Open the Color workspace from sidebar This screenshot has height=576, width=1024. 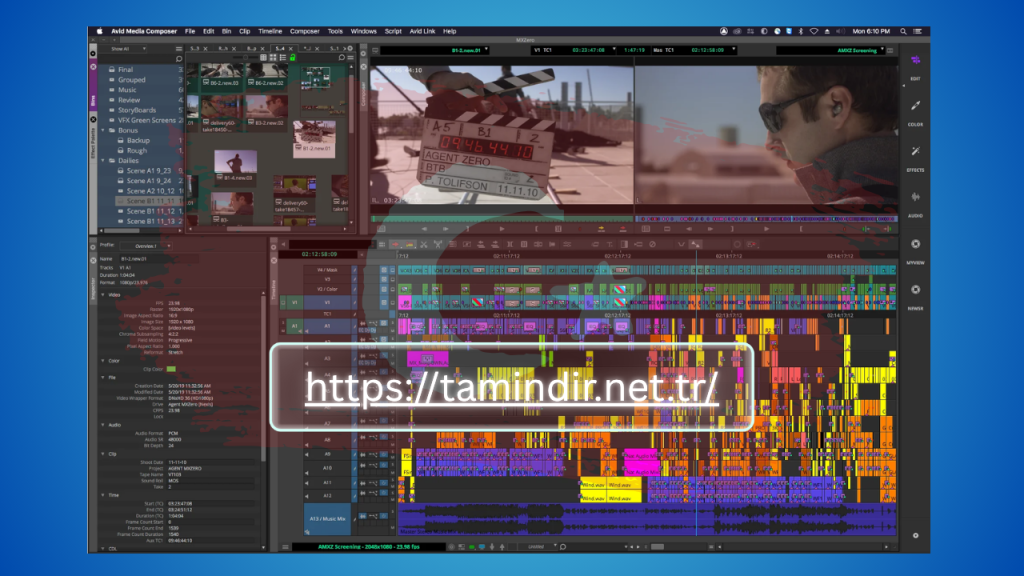(x=916, y=106)
